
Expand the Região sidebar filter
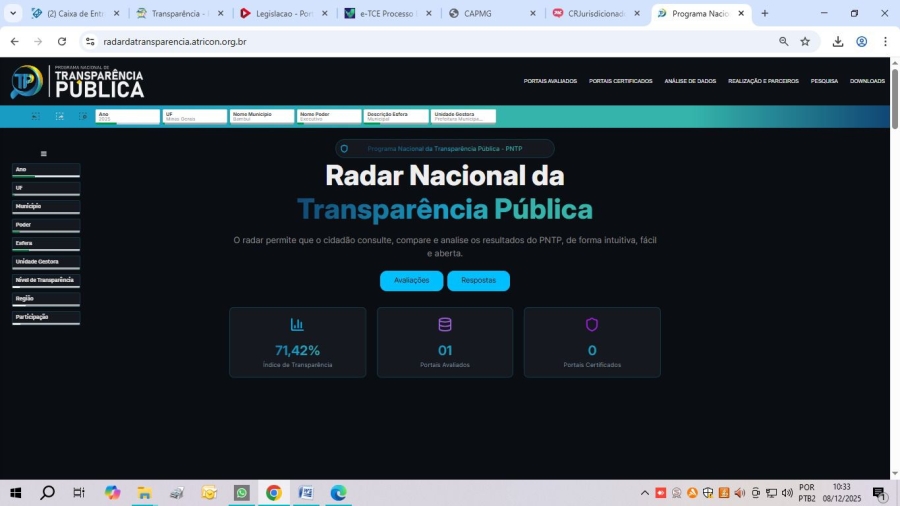46,298
